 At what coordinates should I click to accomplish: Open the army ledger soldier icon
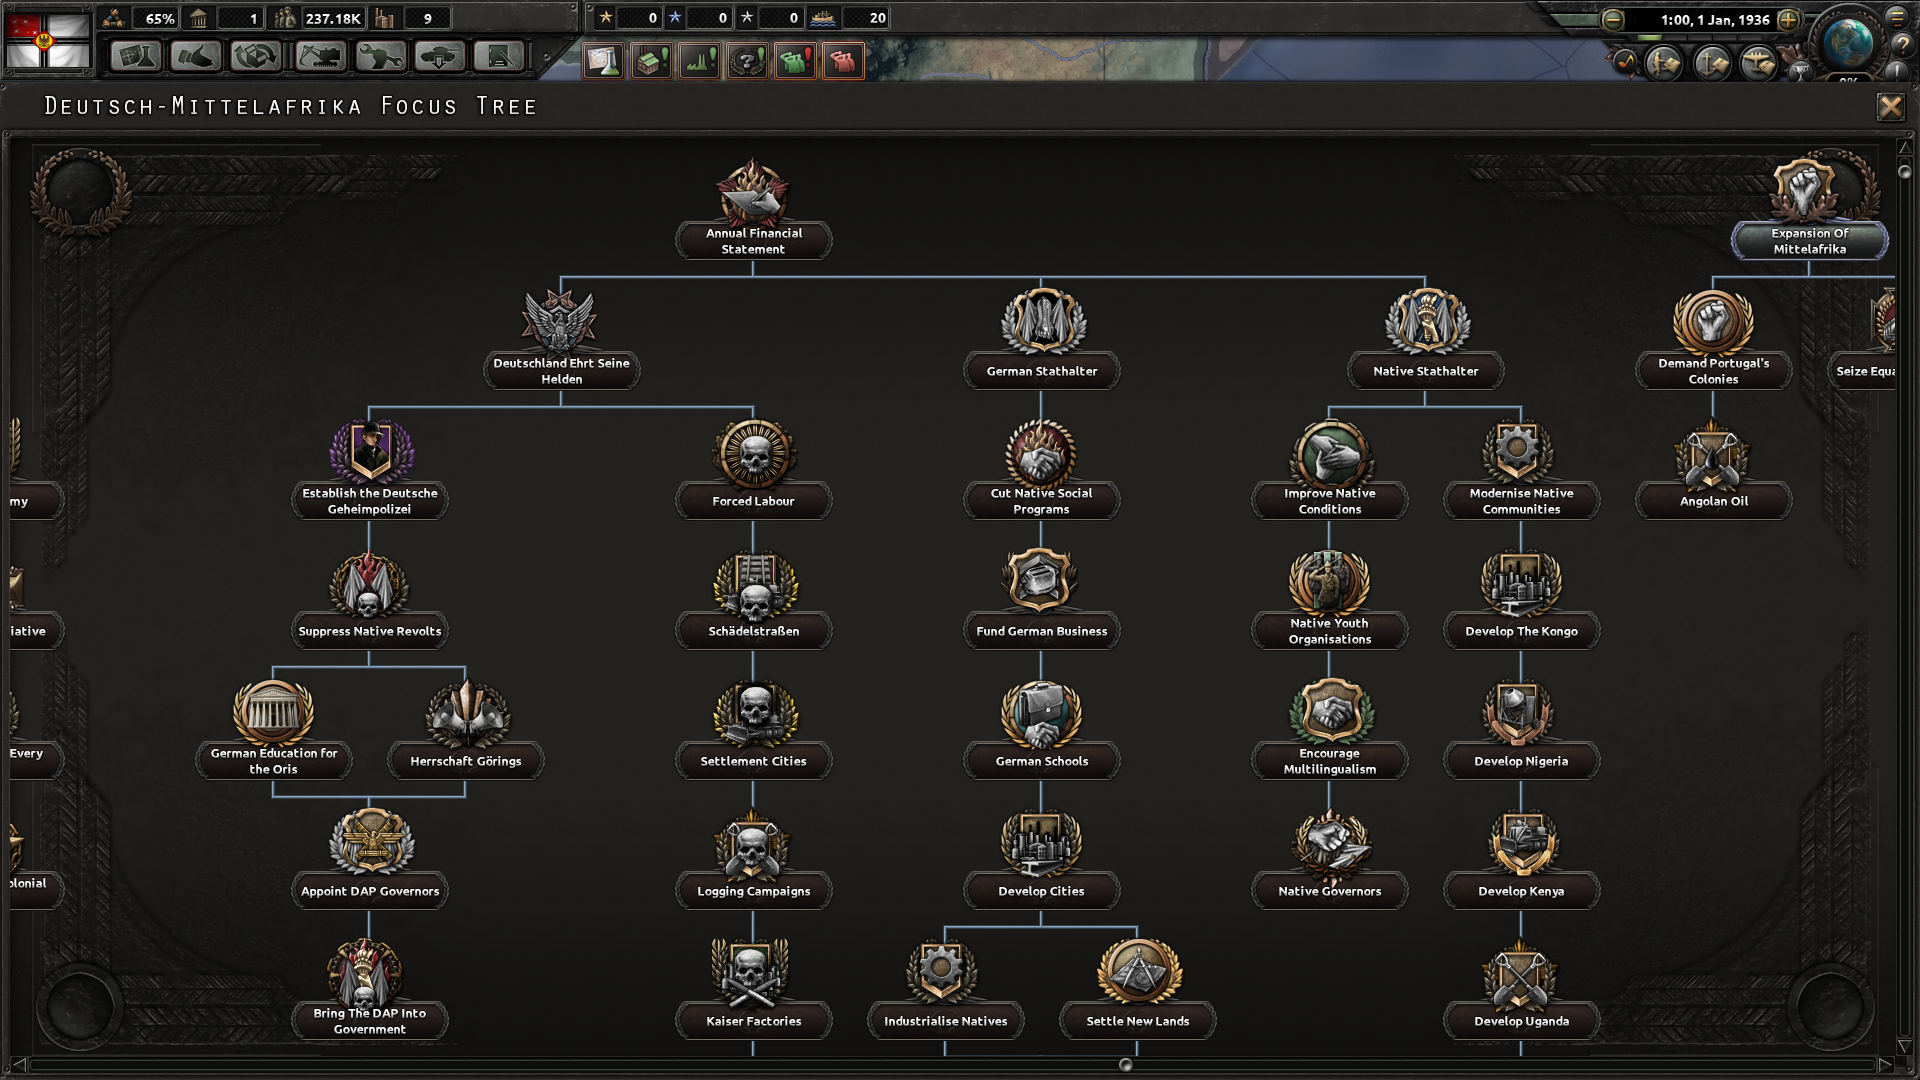coord(1665,63)
